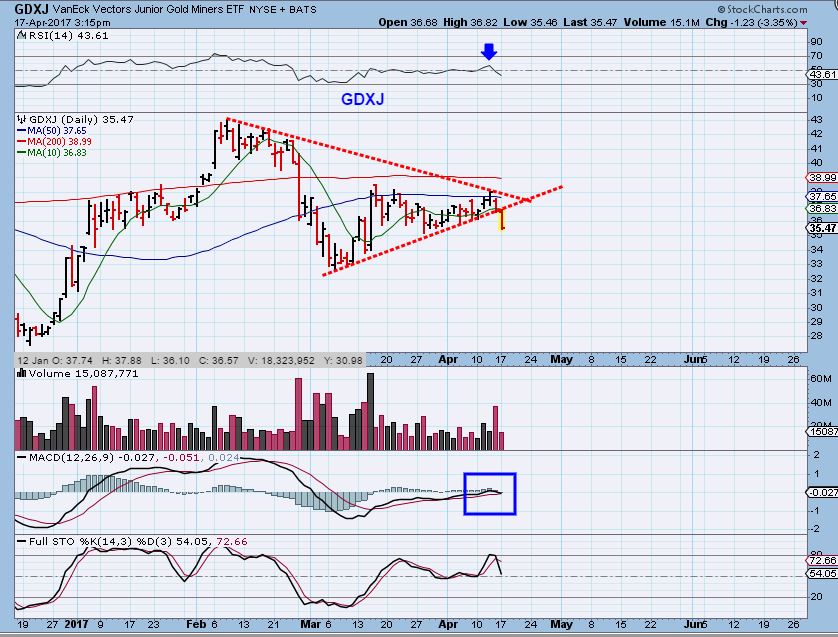Click the 'Mar' month label on date axis

311,624
